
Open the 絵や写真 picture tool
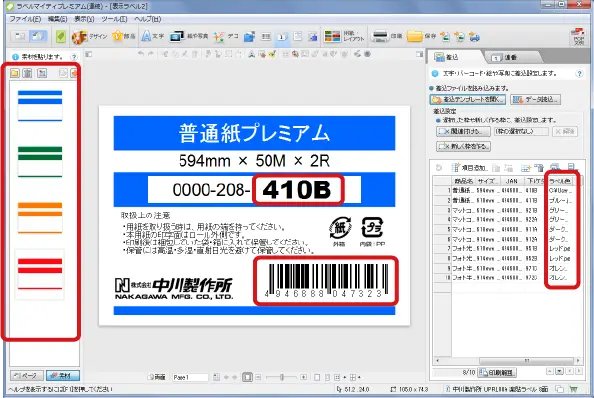189,36
